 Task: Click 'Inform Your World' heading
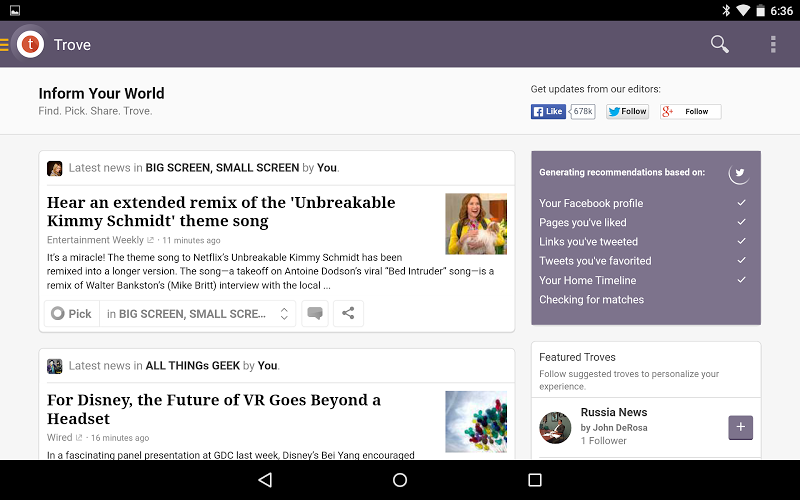(x=102, y=93)
